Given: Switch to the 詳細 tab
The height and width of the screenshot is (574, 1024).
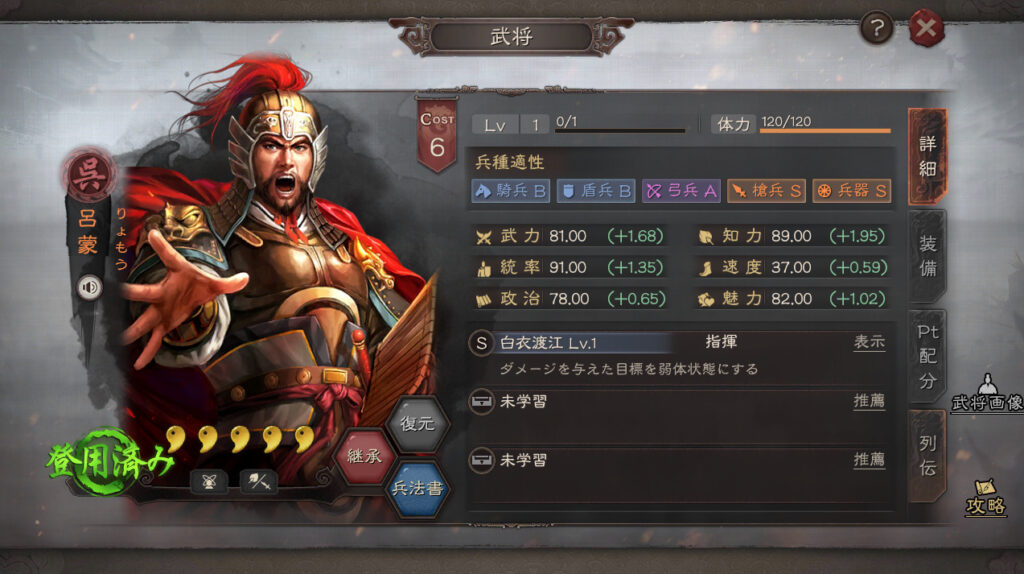Looking at the screenshot, I should point(927,157).
